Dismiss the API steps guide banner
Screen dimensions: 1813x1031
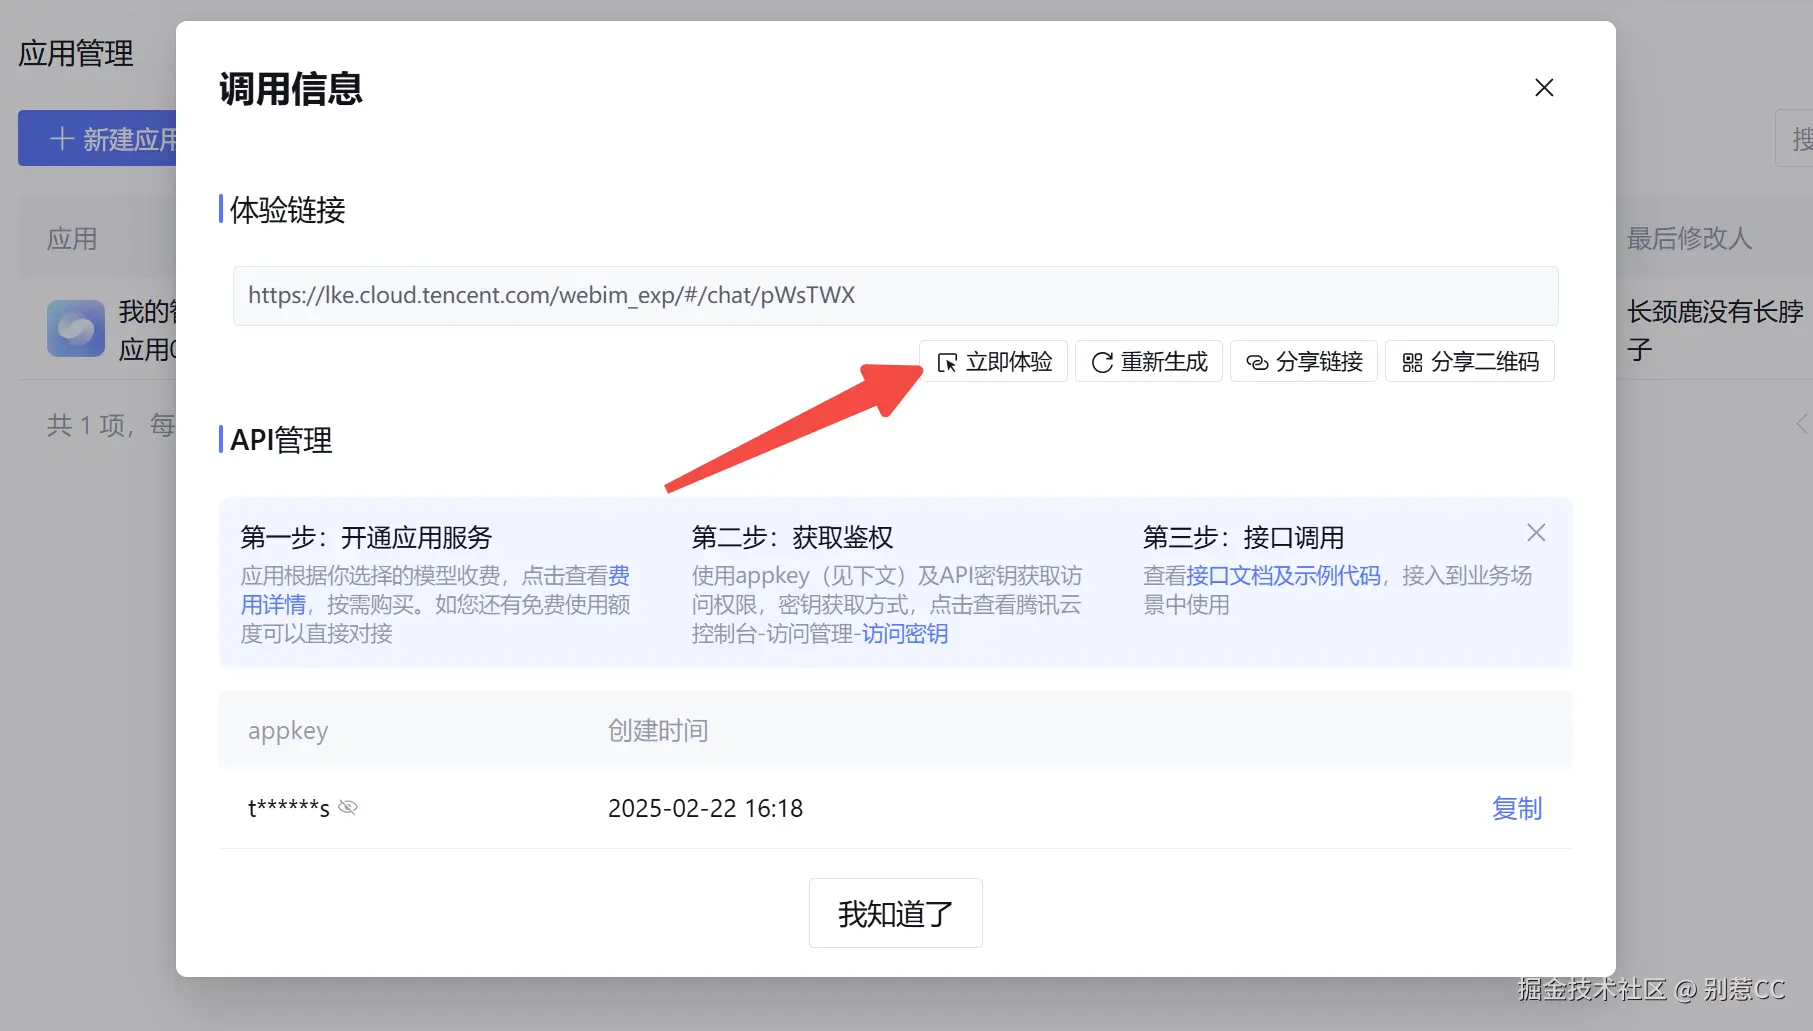(1536, 533)
